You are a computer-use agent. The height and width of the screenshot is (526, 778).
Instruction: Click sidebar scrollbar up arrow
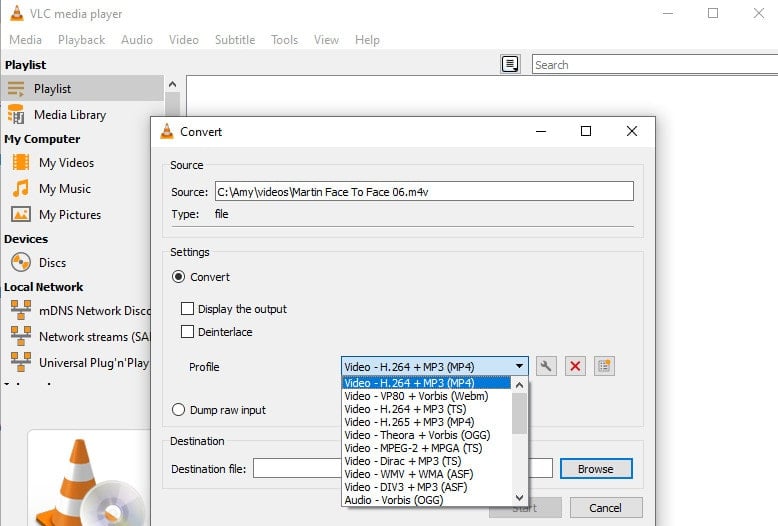point(173,84)
